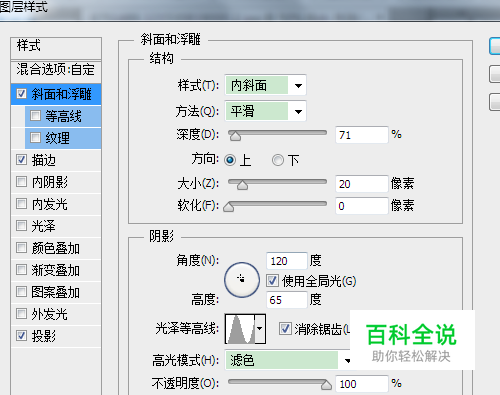
Task: Open the 高光模式 dropdown showing 滤色
Action: coord(288,360)
